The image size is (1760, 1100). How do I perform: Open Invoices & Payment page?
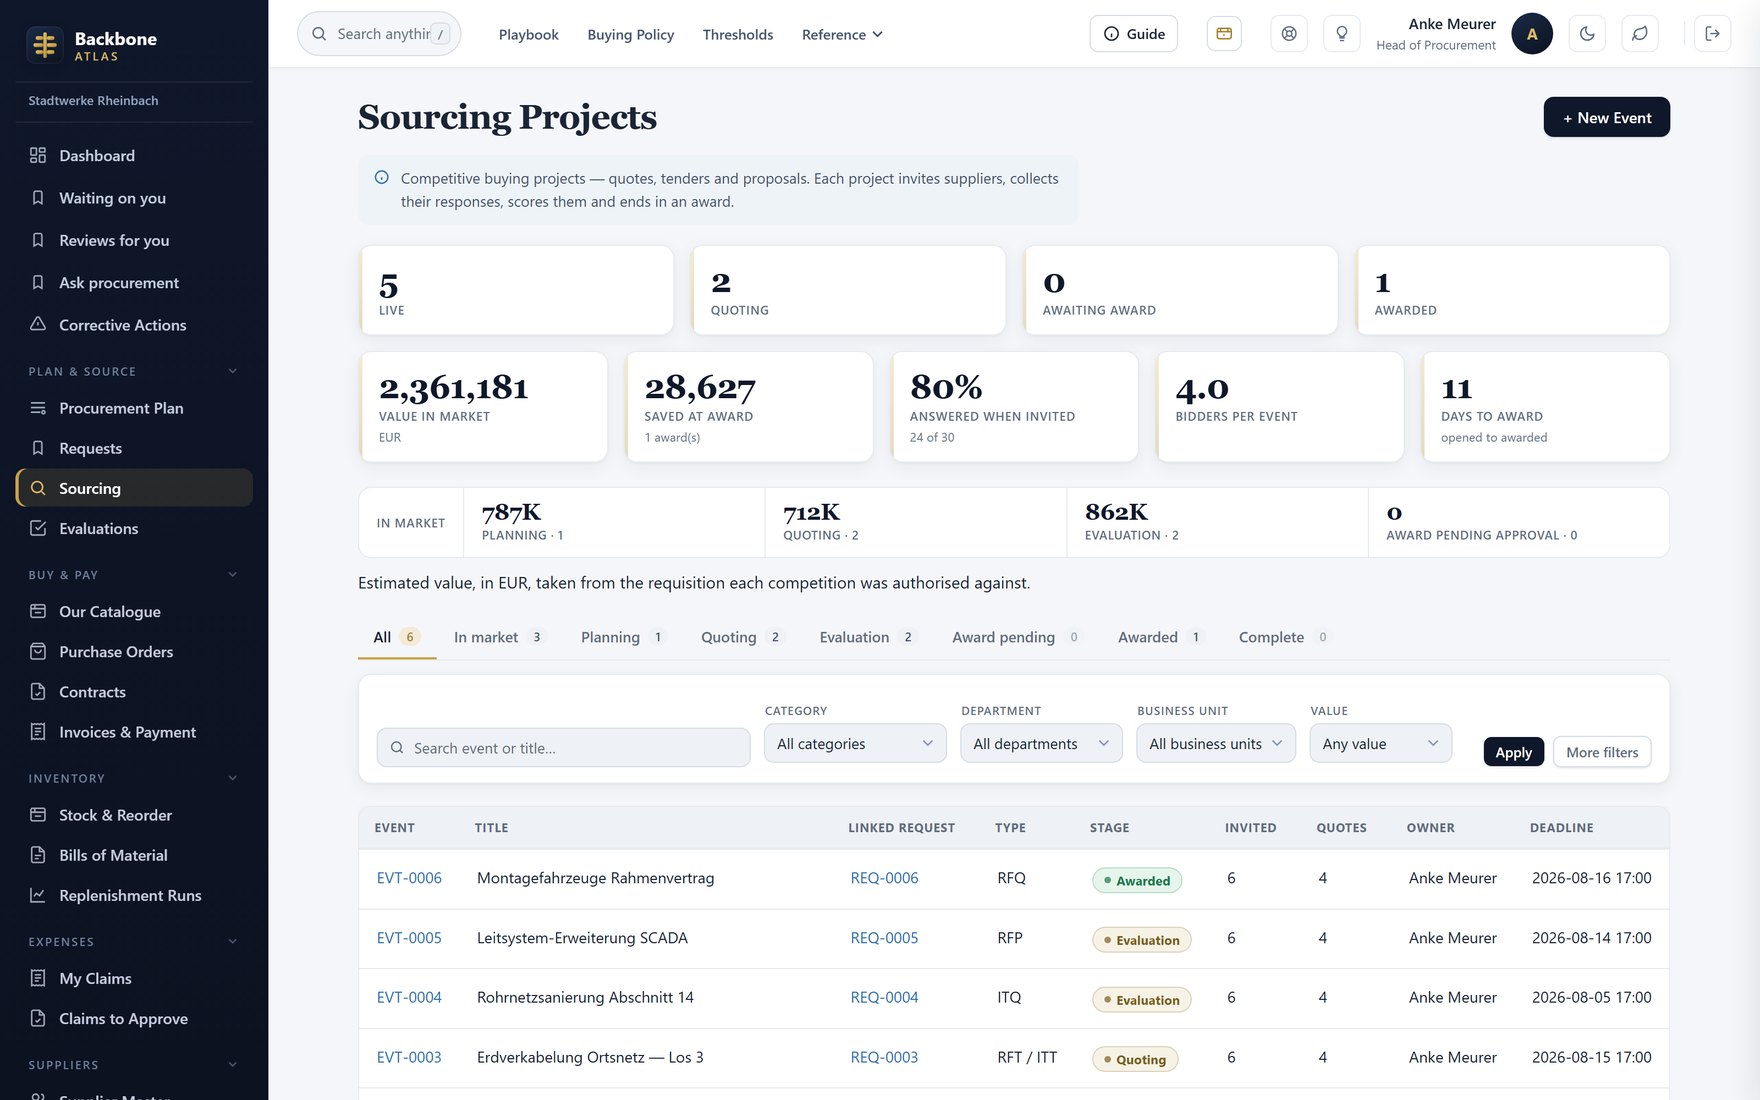(134, 732)
